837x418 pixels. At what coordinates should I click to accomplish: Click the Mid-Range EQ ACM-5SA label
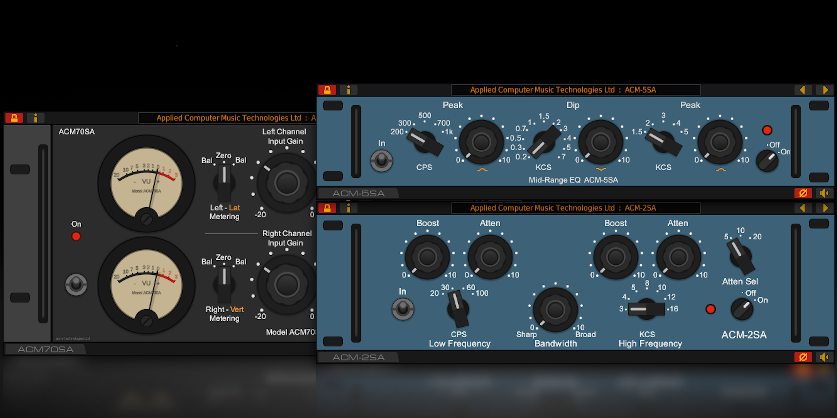(x=573, y=180)
